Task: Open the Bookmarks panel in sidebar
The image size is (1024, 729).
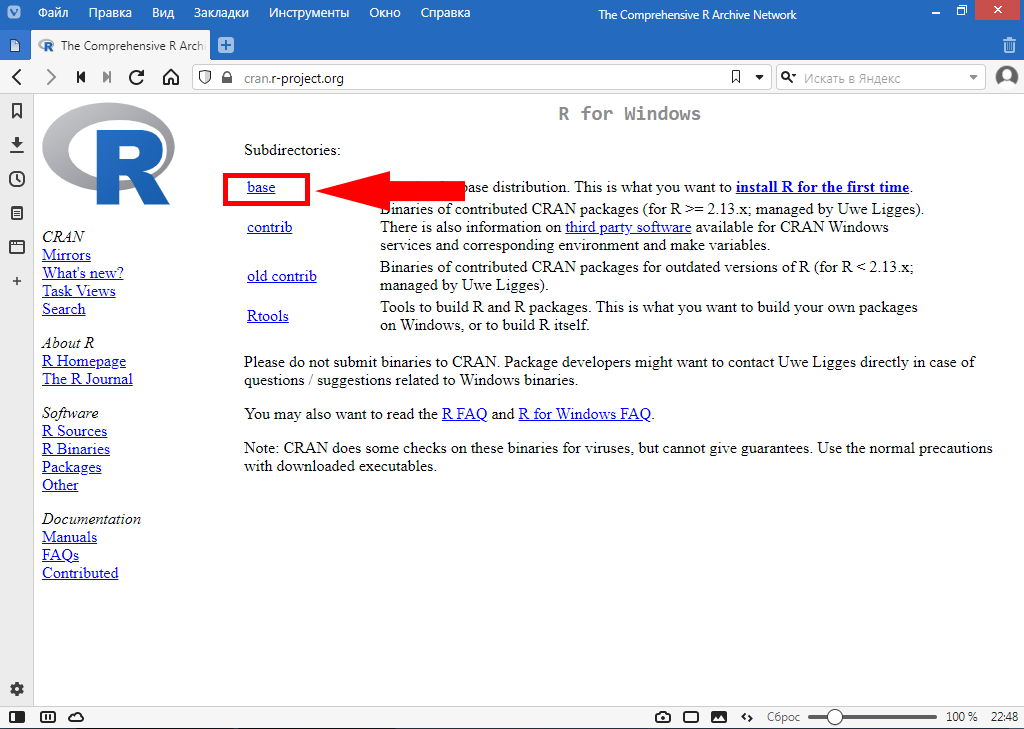Action: pyautogui.click(x=16, y=111)
